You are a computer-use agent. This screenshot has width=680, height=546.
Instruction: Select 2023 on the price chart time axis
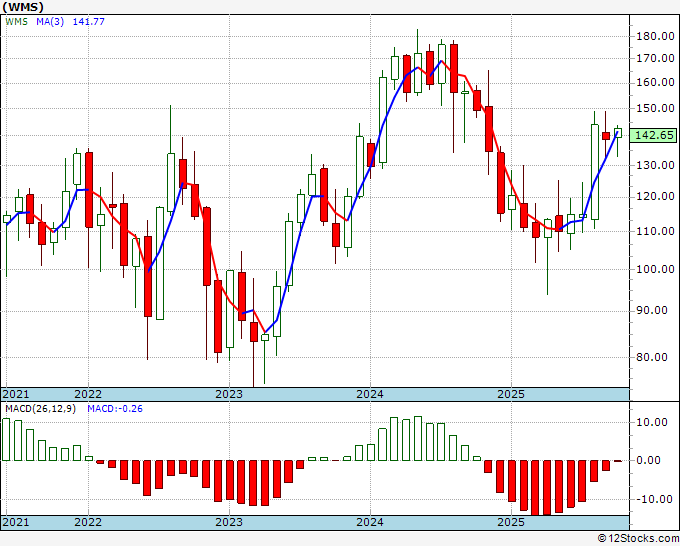[x=229, y=394]
